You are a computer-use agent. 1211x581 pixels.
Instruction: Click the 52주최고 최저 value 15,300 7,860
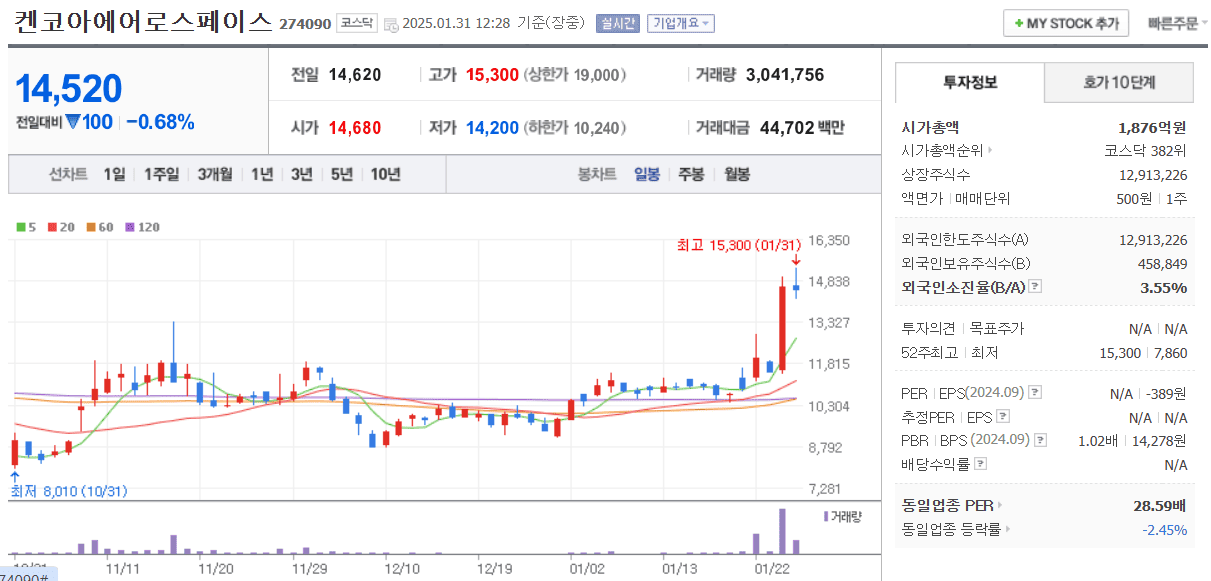[x=1144, y=353]
